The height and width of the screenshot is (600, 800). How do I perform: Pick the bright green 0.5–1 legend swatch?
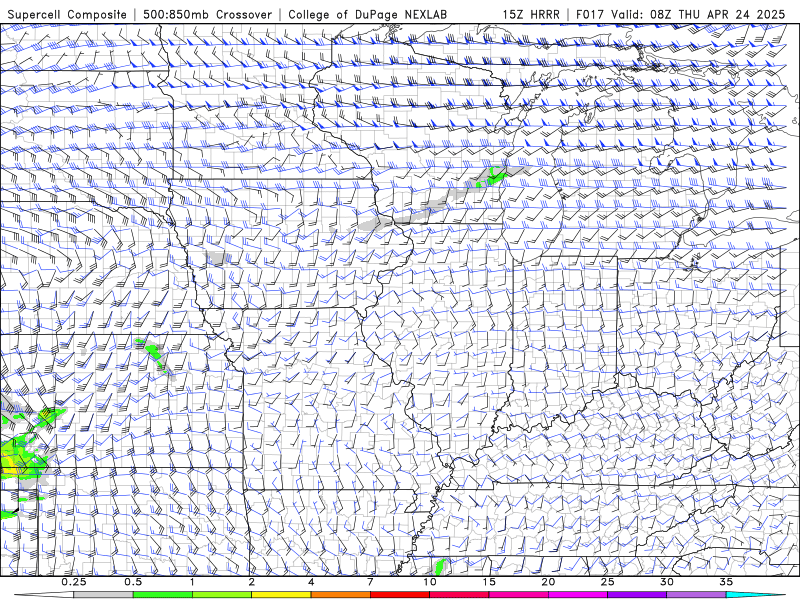[162, 595]
